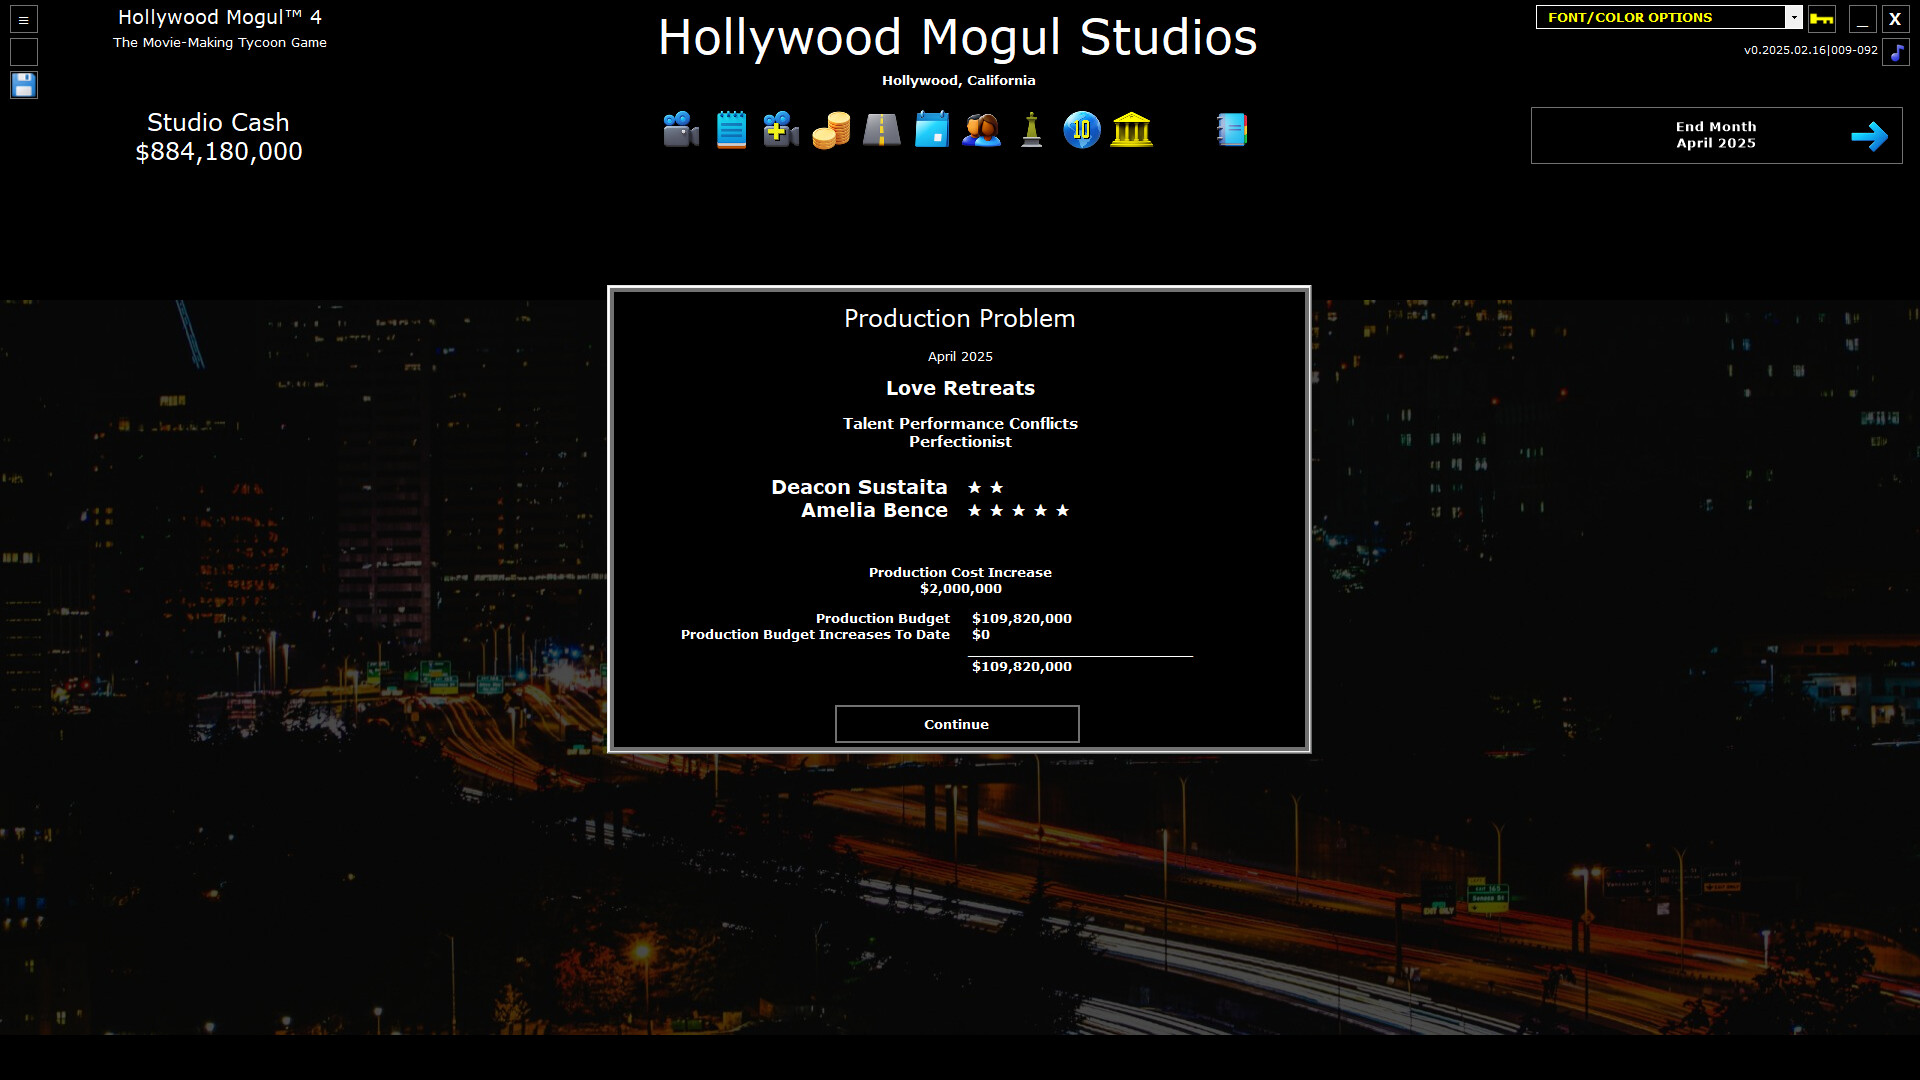Open the notepad script list icon
This screenshot has height=1080, width=1920.
pos(730,129)
